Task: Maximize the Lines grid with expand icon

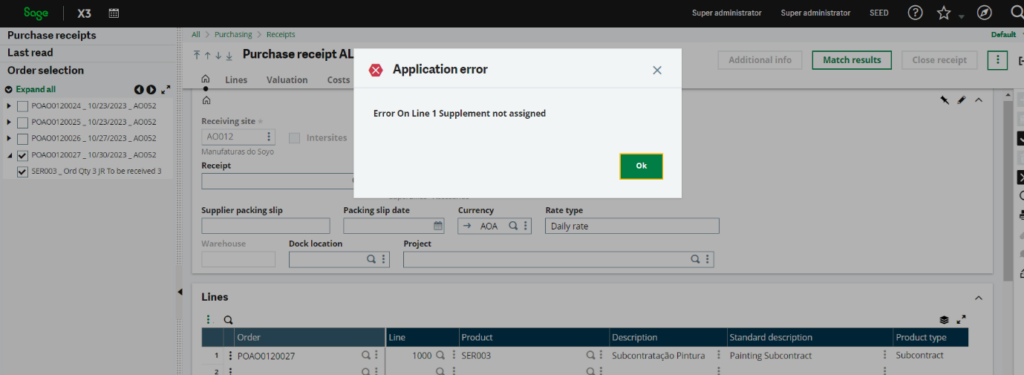Action: (x=961, y=320)
